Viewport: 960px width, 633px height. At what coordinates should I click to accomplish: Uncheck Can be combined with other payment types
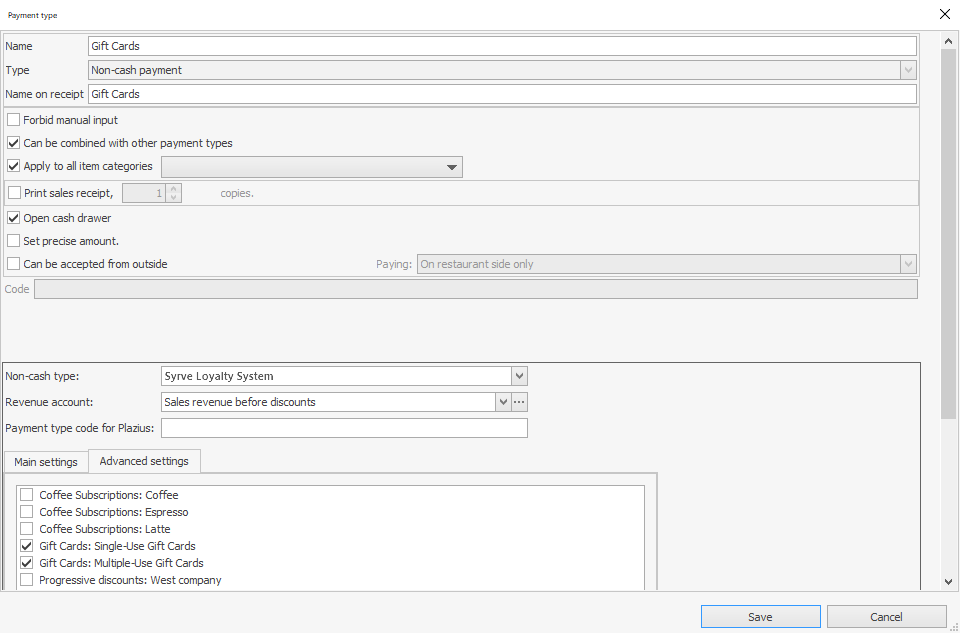(14, 143)
